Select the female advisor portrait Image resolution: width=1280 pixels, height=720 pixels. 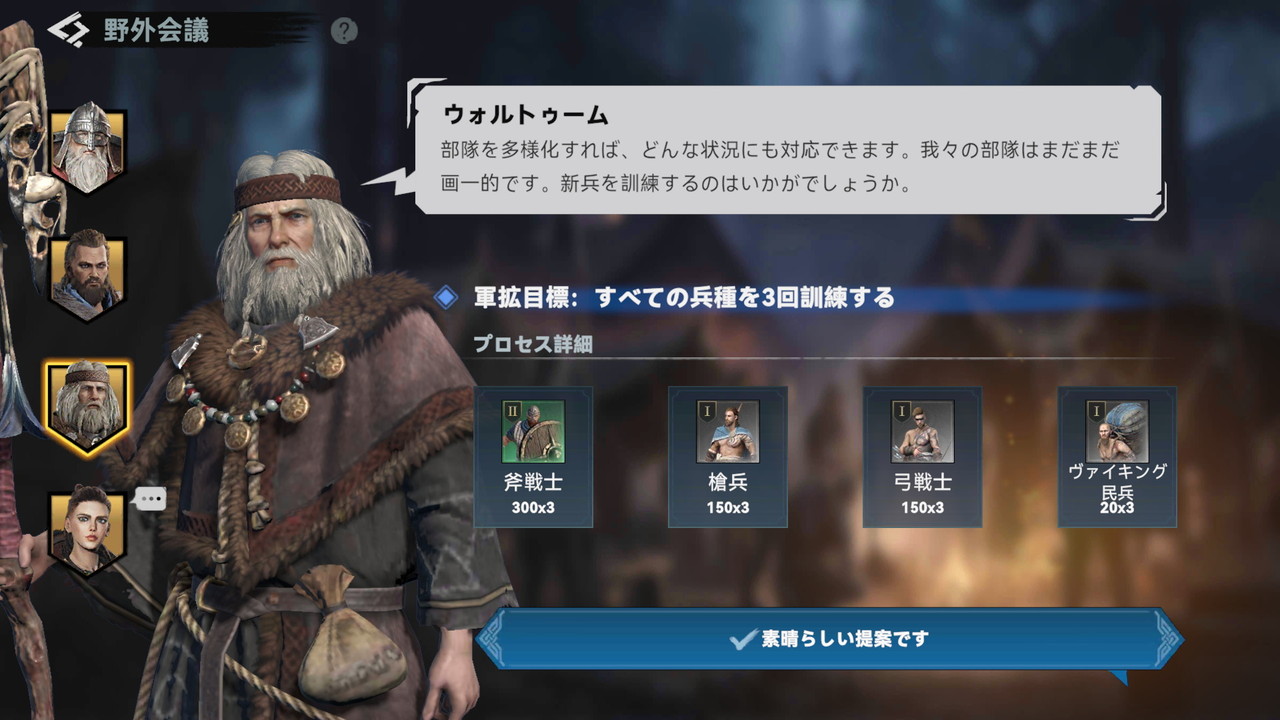87,530
